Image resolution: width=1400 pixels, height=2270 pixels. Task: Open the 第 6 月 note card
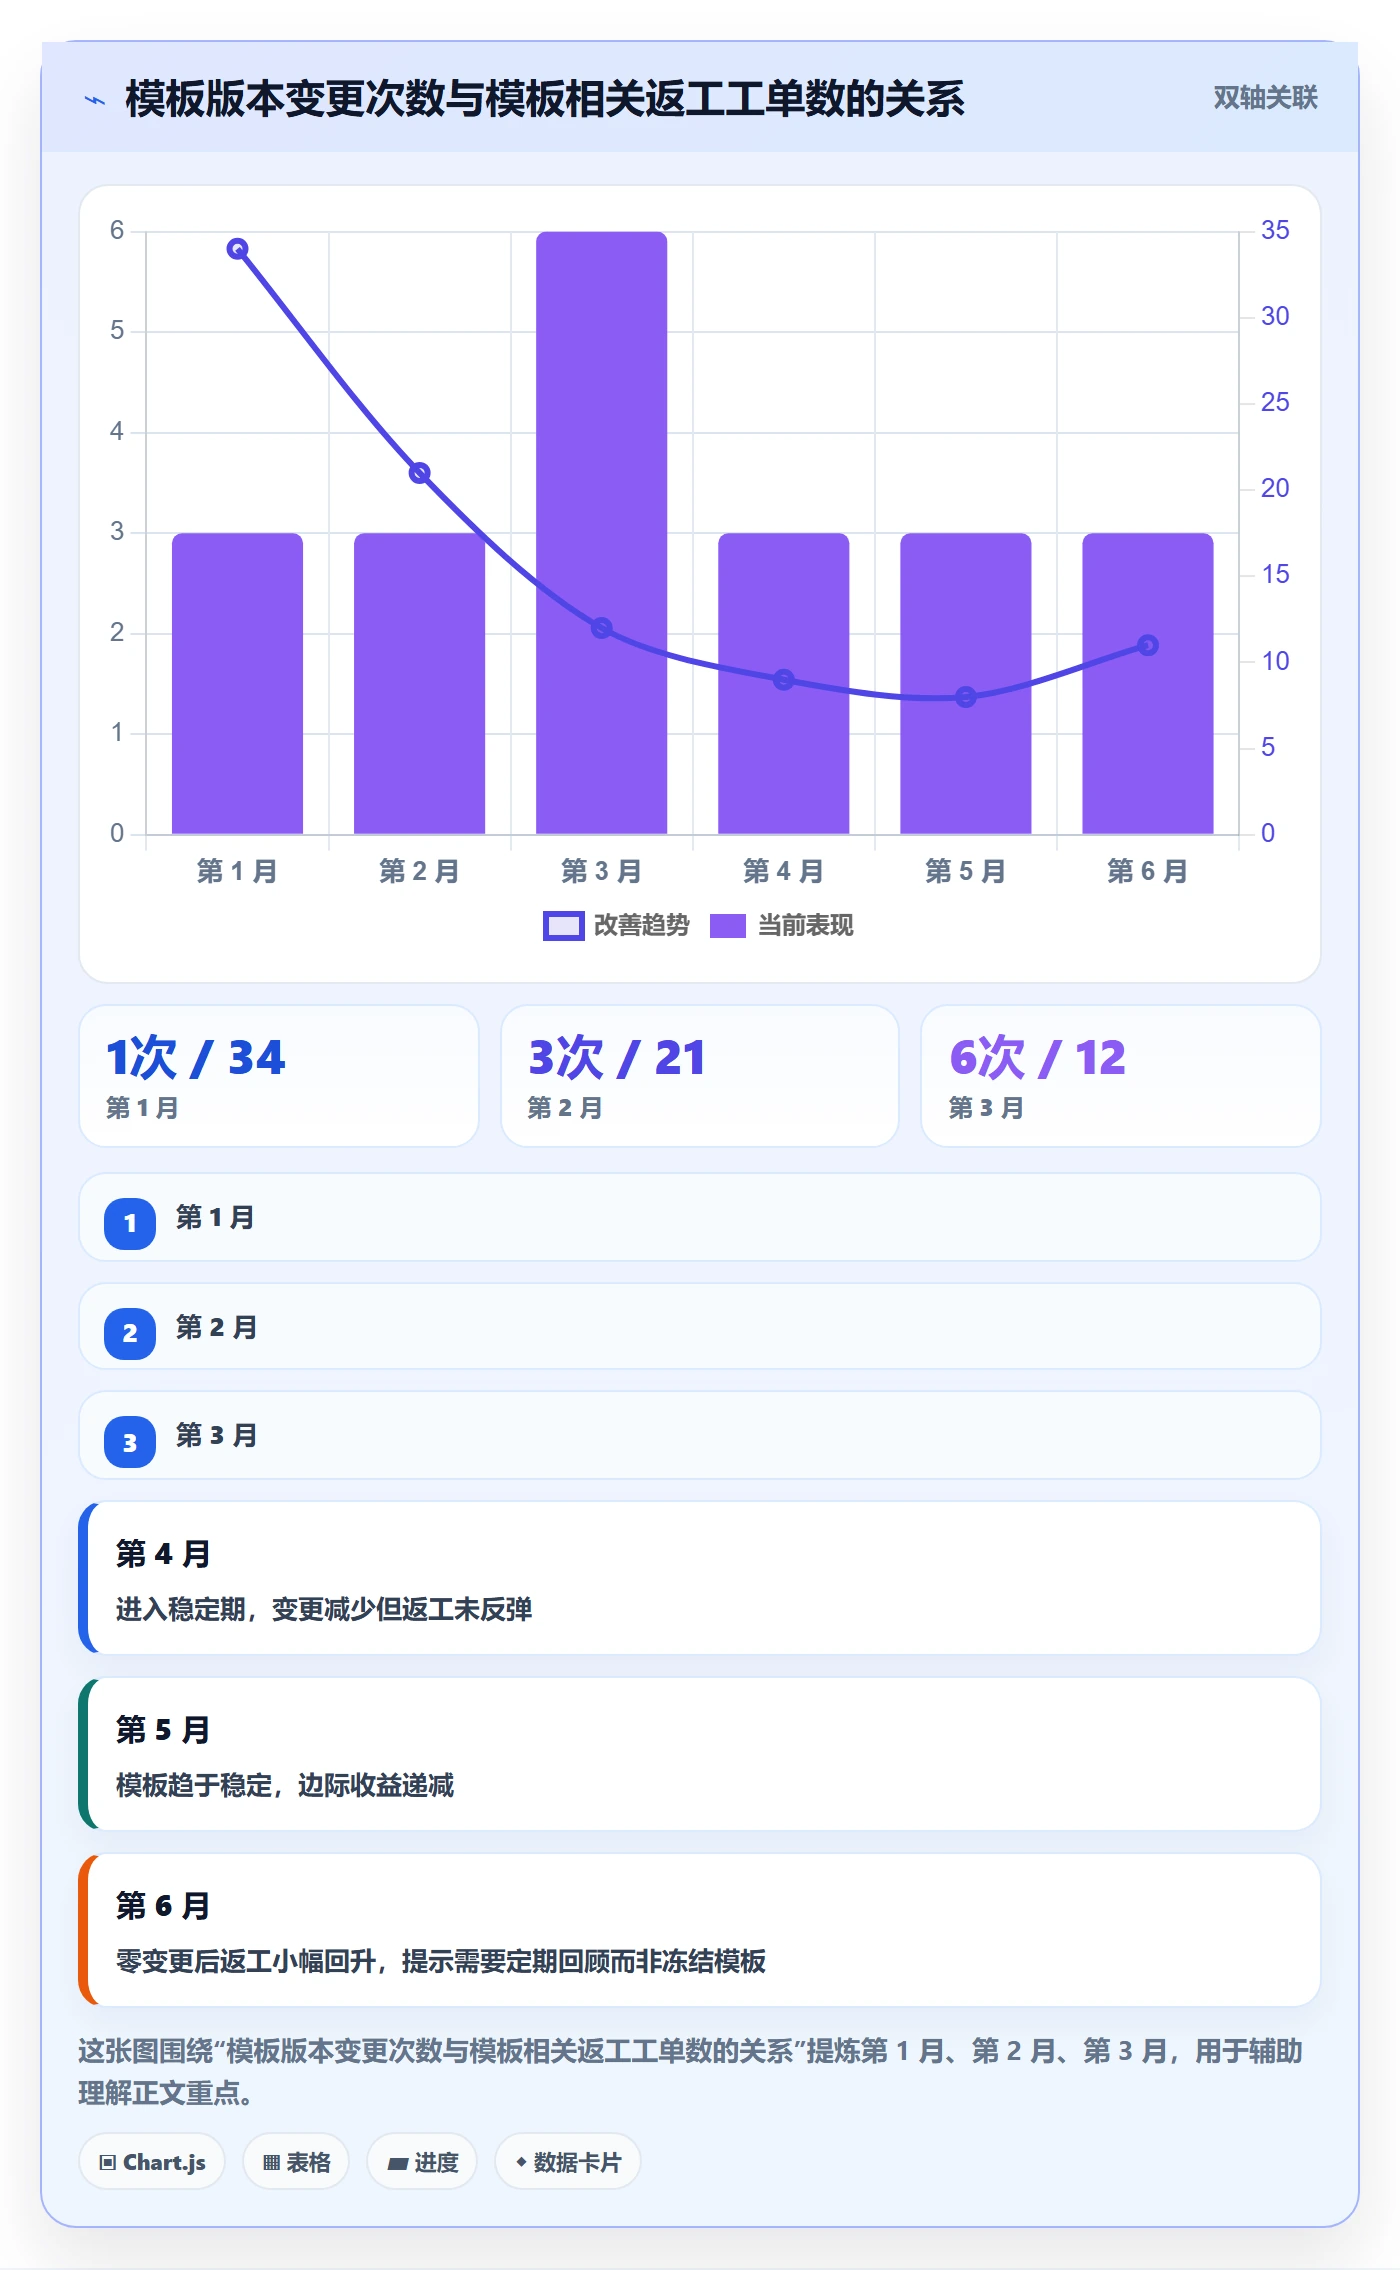700,1930
